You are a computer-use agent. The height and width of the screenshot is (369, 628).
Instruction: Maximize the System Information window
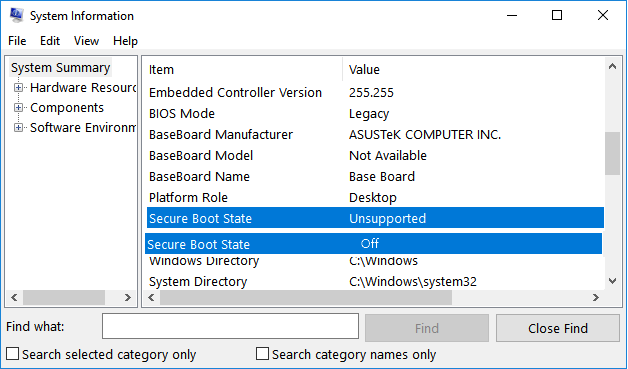[557, 16]
